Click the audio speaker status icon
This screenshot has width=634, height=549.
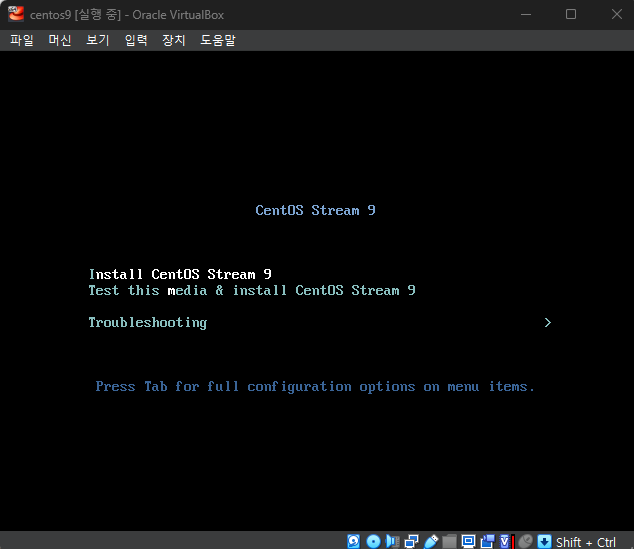coord(392,541)
